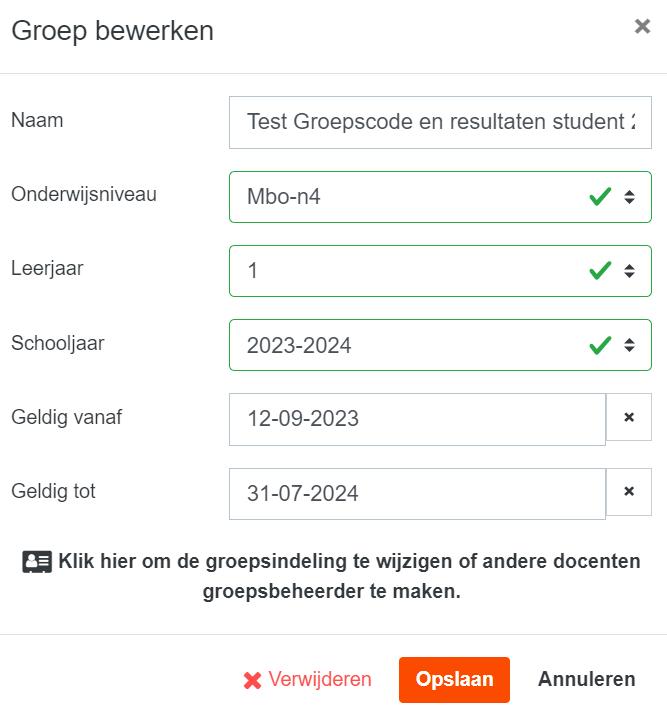Click Annuleren to cancel editing

point(586,679)
